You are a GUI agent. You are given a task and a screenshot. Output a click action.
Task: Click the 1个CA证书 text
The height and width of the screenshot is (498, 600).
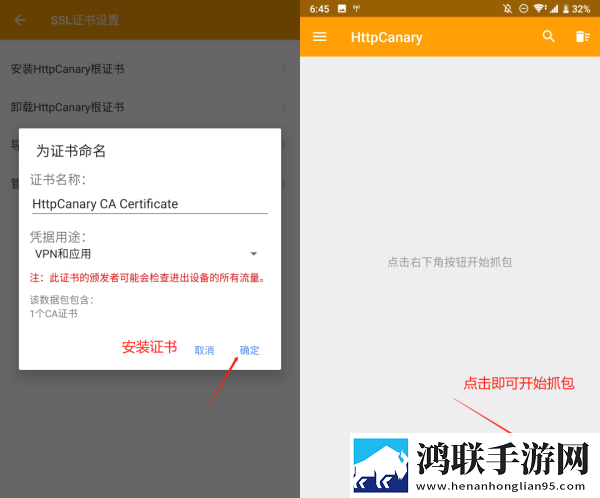(54, 314)
